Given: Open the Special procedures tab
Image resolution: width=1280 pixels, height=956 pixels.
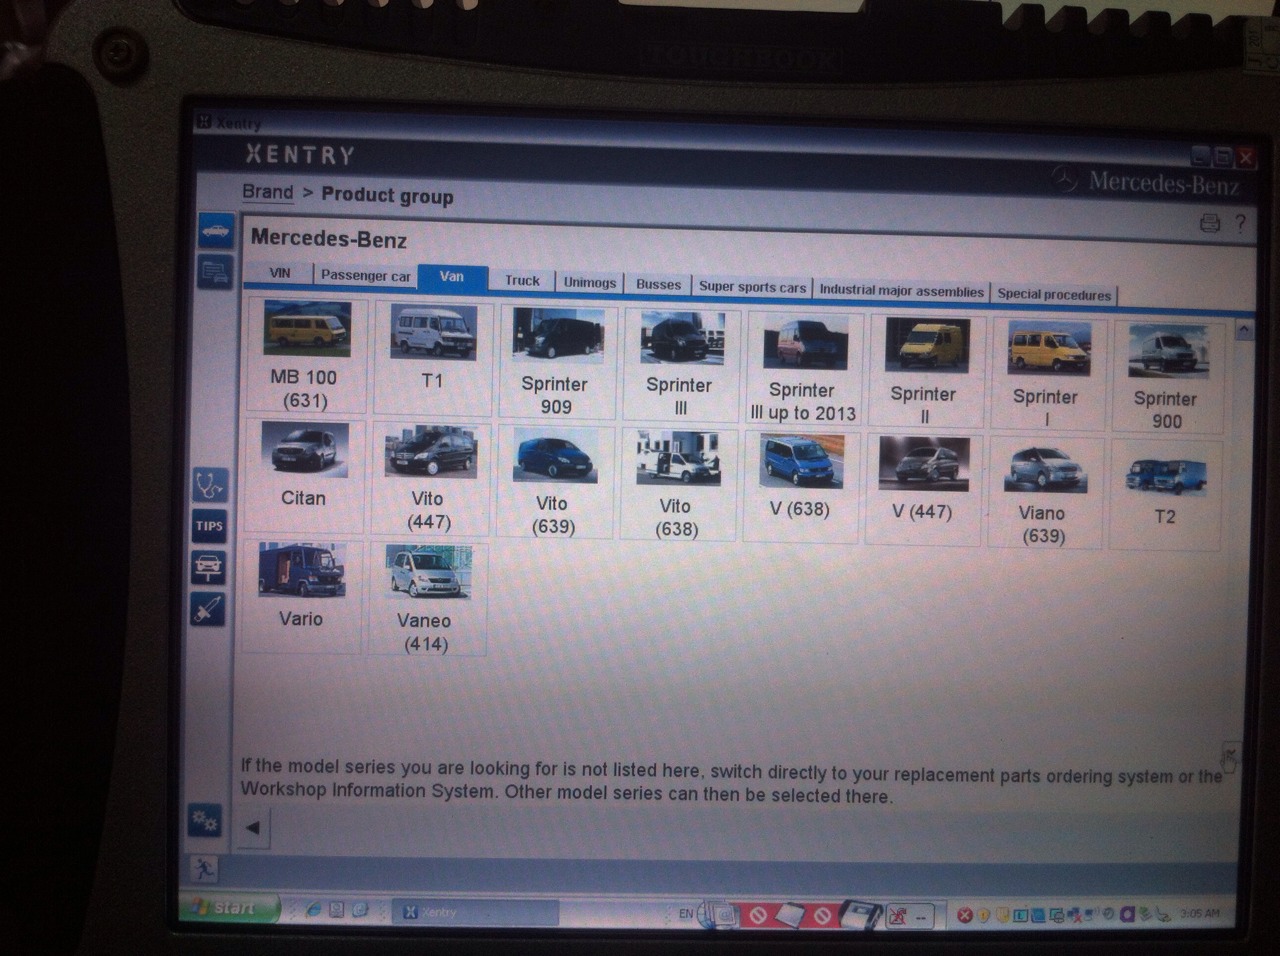Looking at the screenshot, I should [1053, 294].
